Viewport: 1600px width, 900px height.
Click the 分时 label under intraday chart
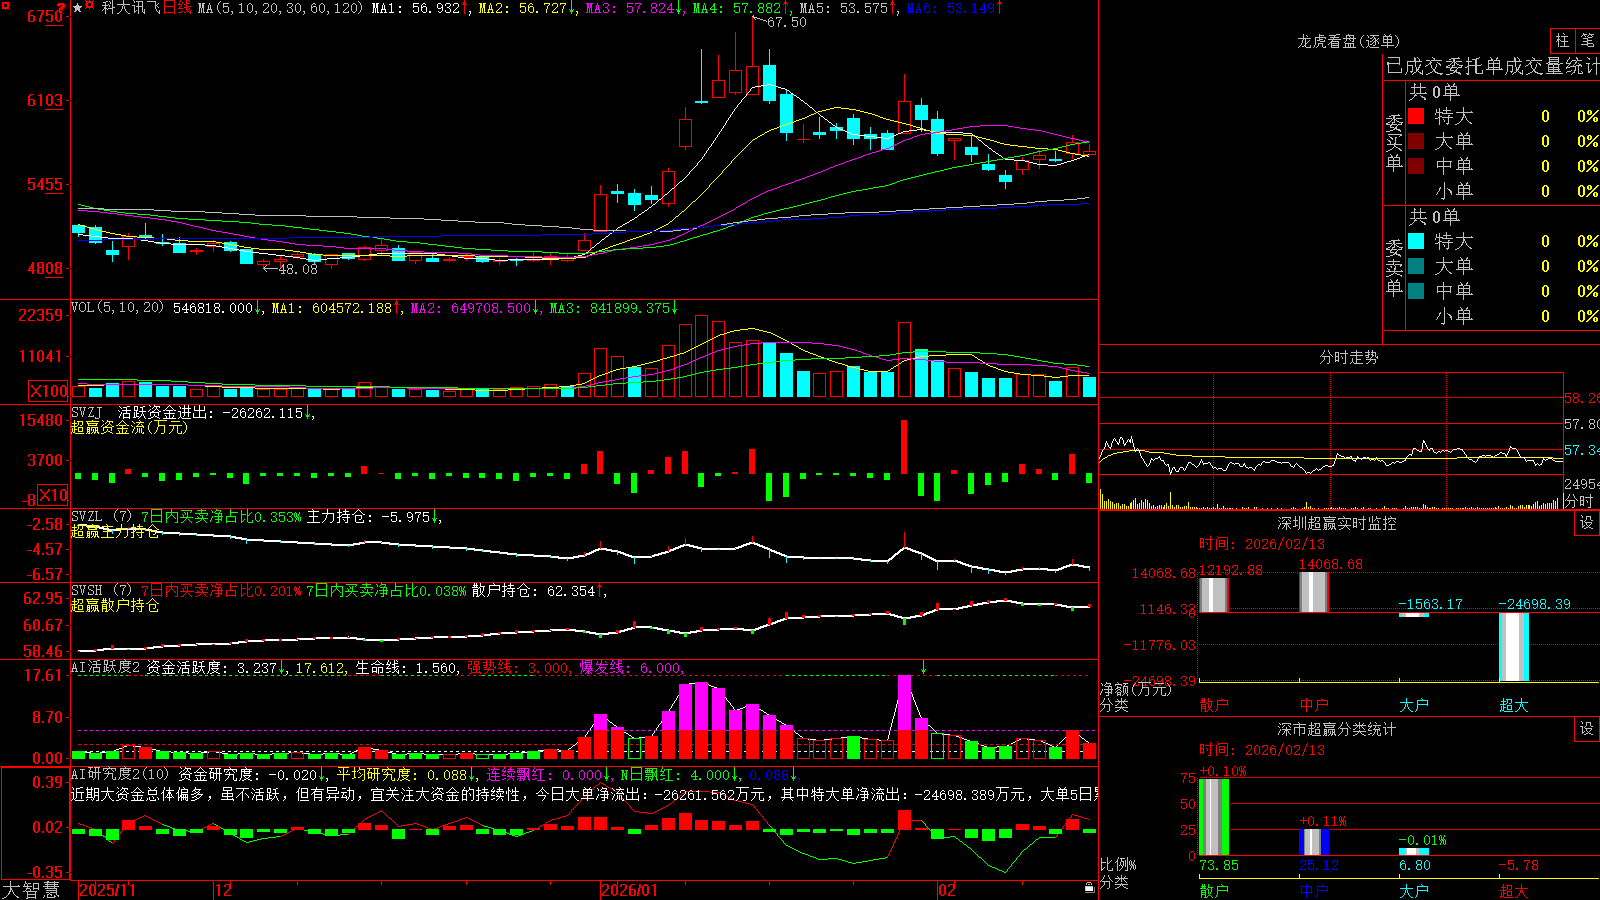tap(1579, 502)
